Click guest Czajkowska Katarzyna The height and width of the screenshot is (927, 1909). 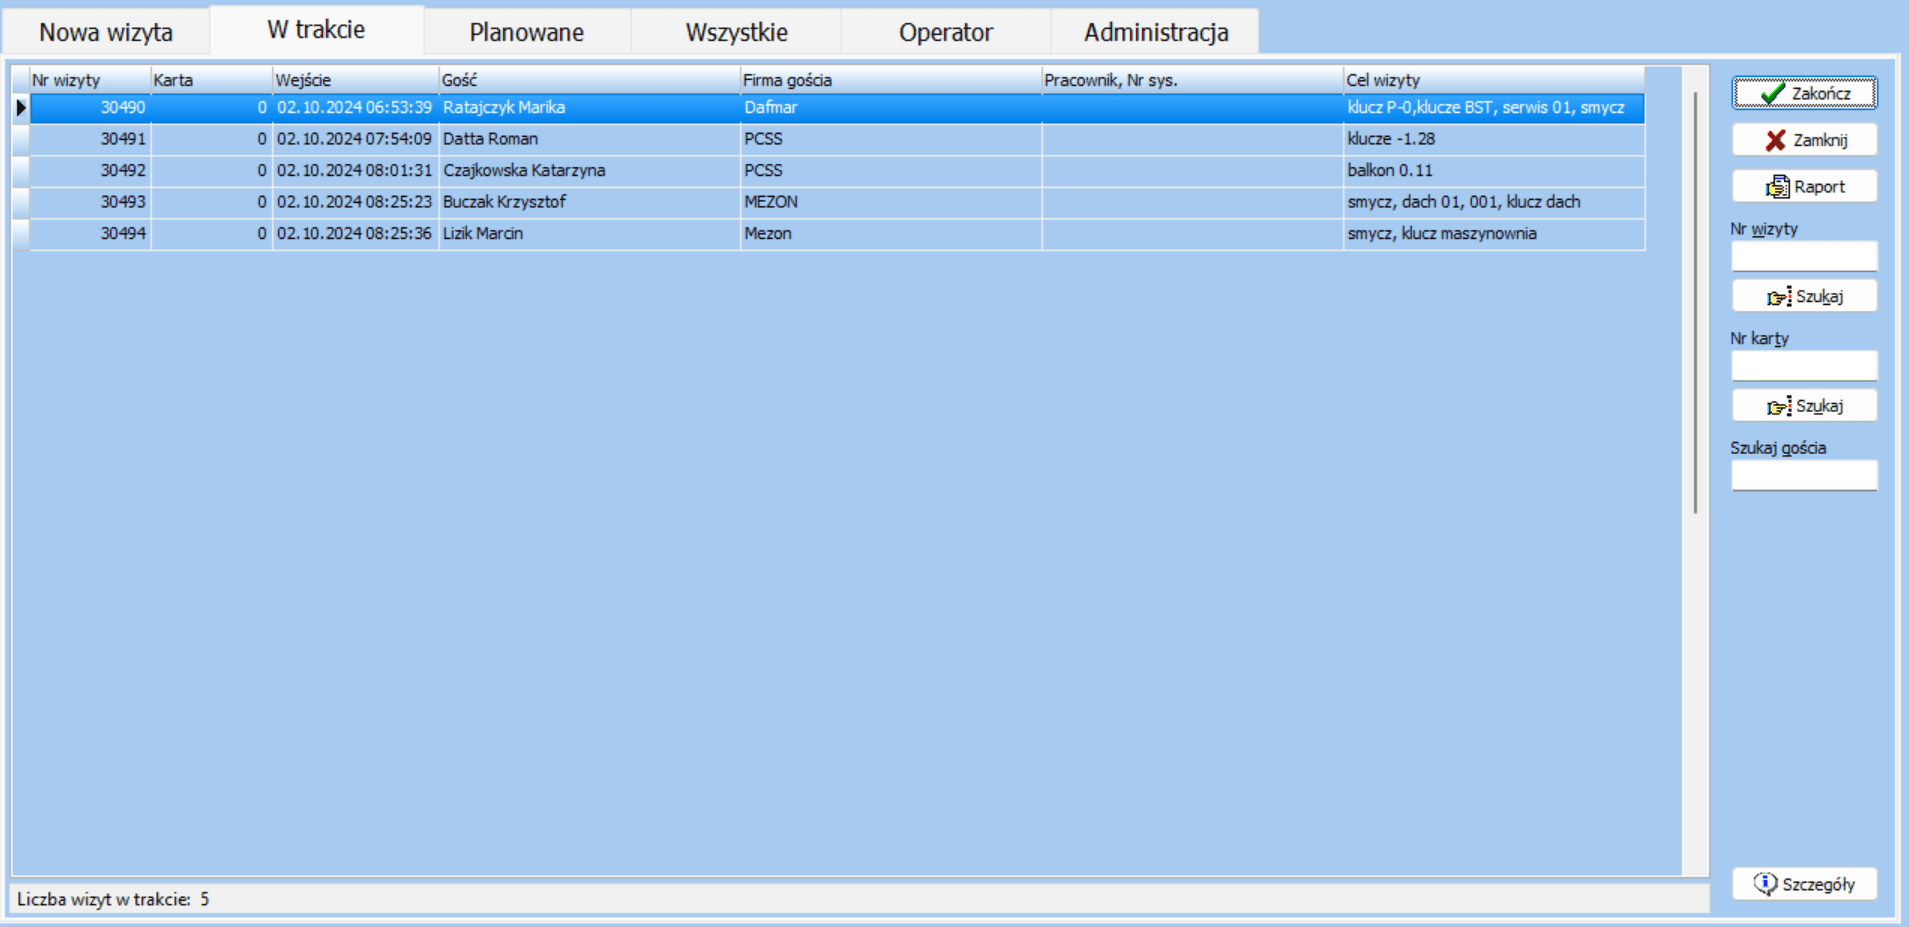click(524, 170)
